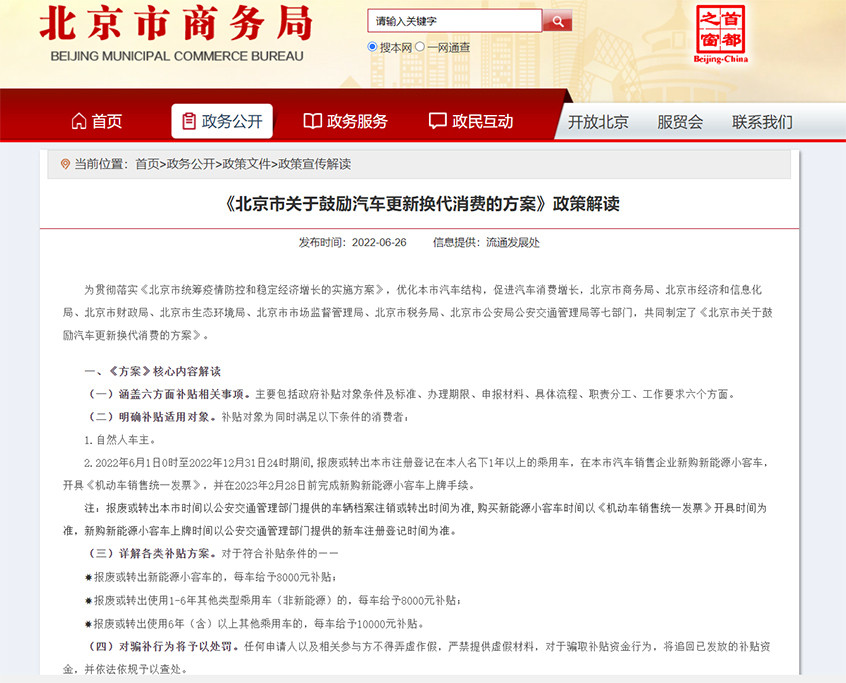Select the 搜本网 radio button
This screenshot has height=683, width=846.
[x=372, y=47]
